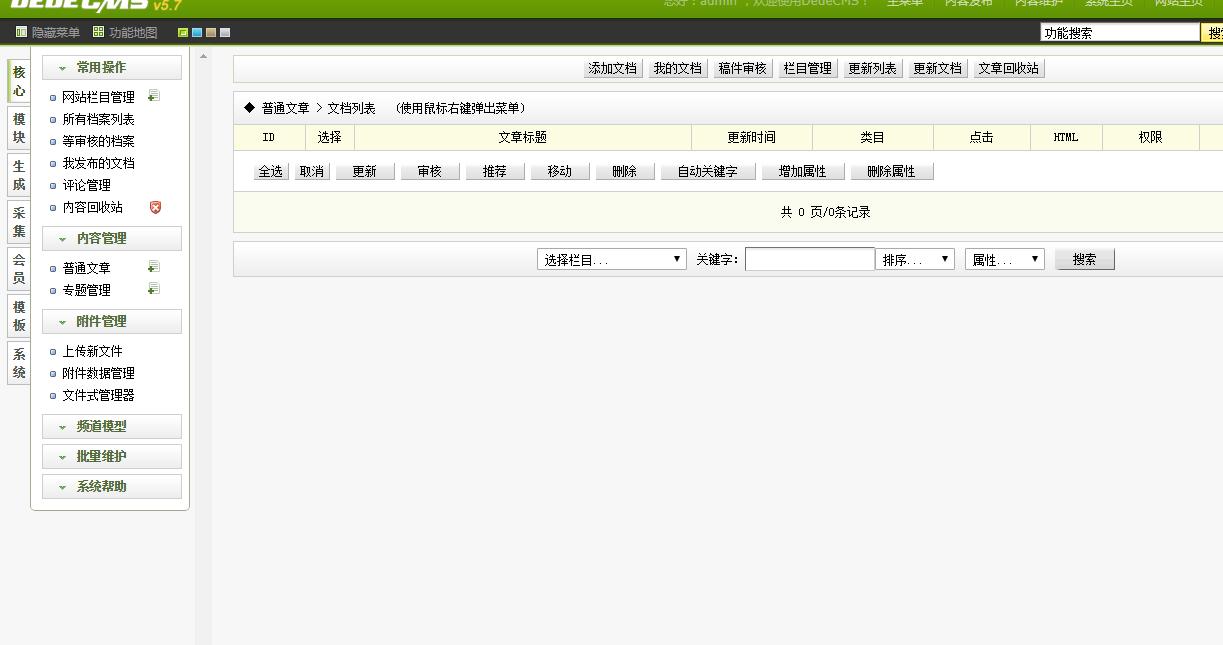Open the 属性 attribute dropdown
Screen dimensions: 1223x645
[x=1004, y=258]
